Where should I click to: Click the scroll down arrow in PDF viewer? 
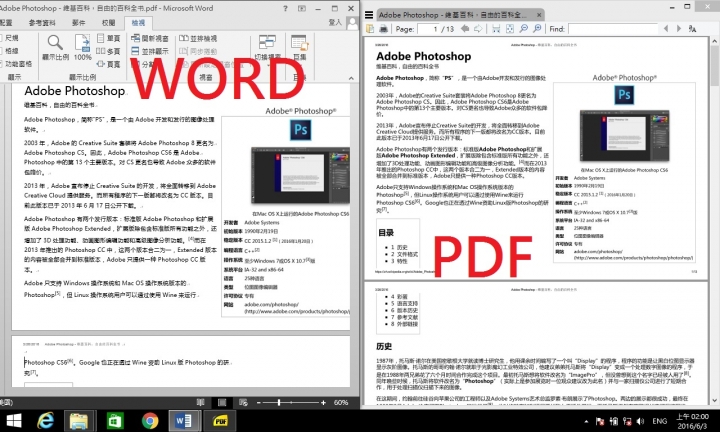click(714, 401)
